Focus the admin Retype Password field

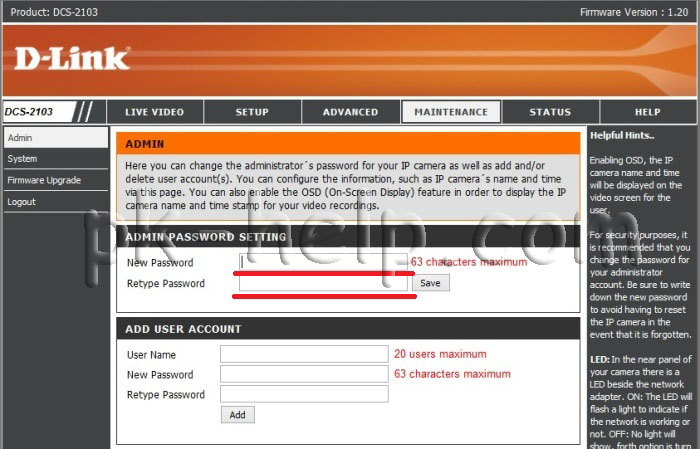tap(323, 283)
